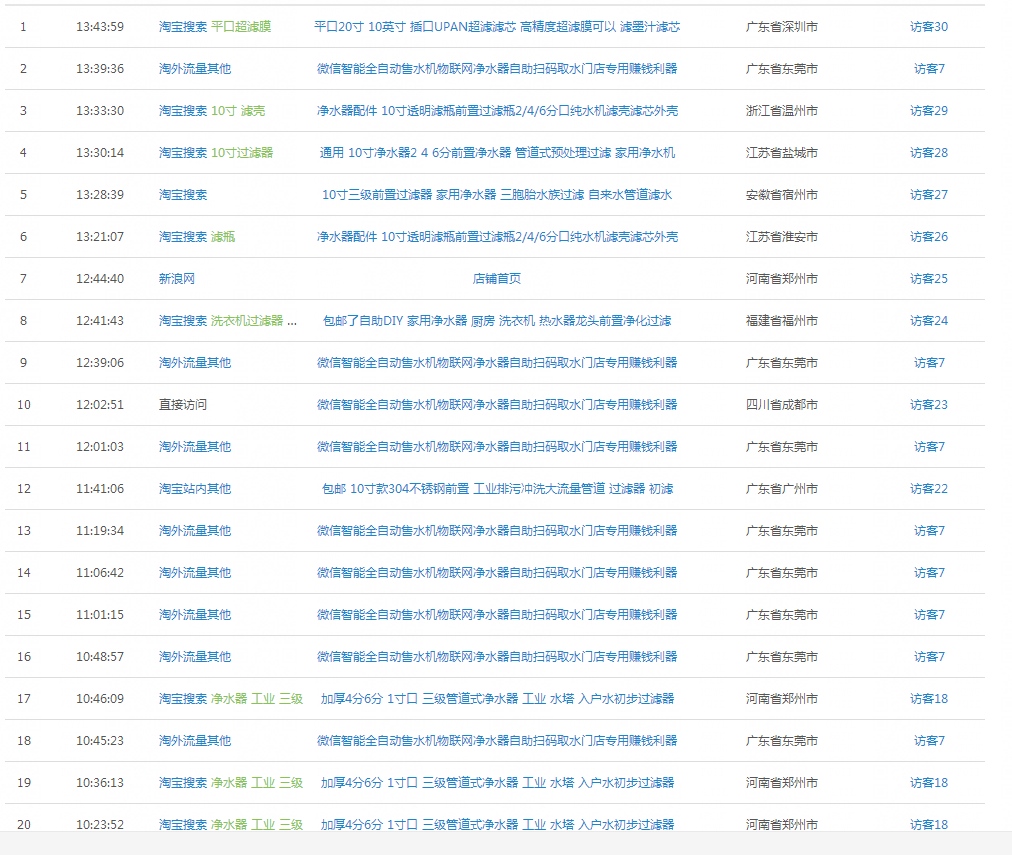Click source 新浪网
This screenshot has width=1012, height=855.
177,278
